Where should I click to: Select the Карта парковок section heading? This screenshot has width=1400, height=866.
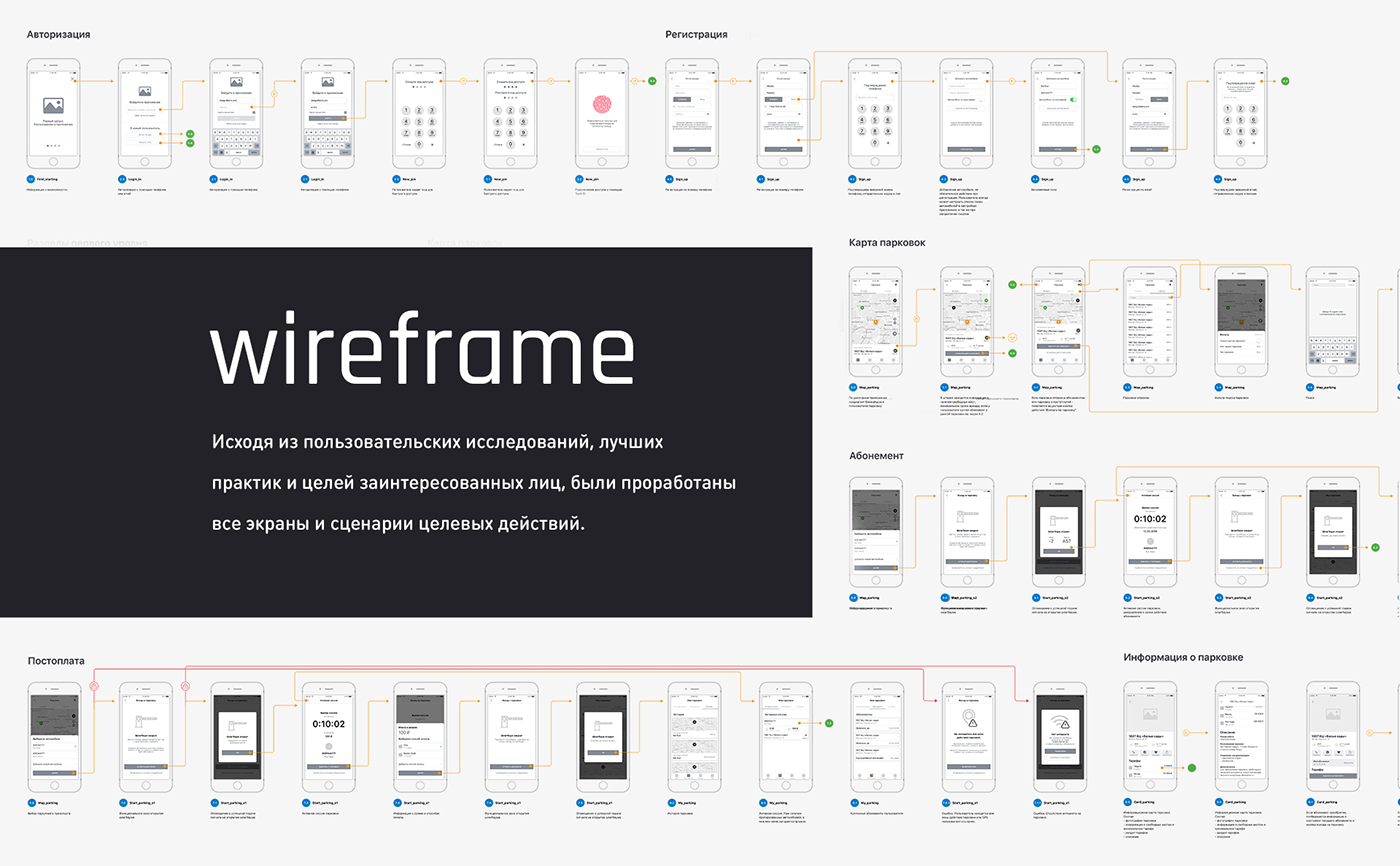pyautogui.click(x=887, y=242)
